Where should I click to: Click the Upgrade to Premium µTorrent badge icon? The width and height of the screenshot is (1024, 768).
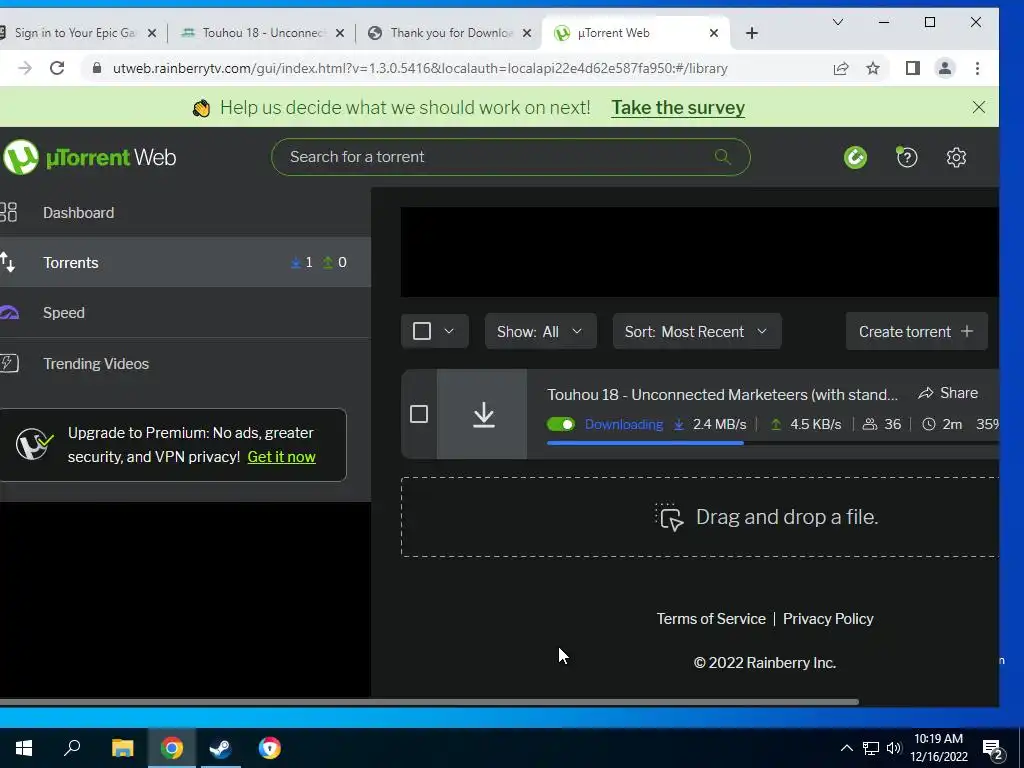pos(34,444)
